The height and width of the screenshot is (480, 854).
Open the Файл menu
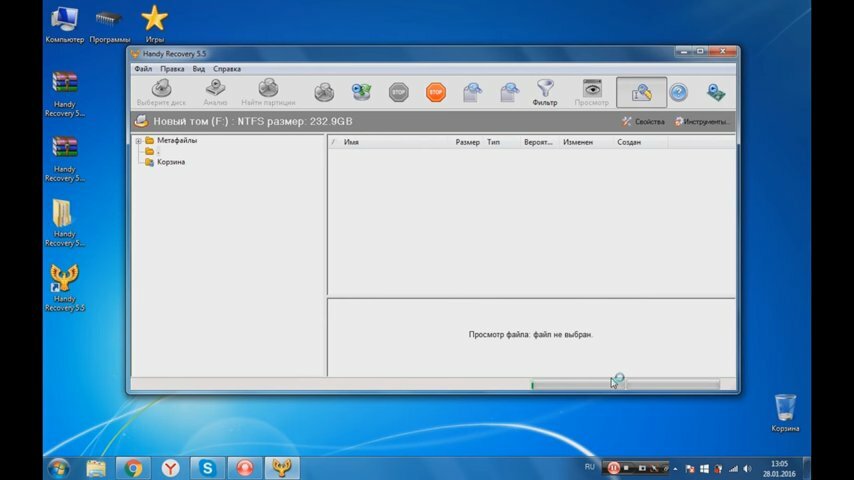pos(143,69)
